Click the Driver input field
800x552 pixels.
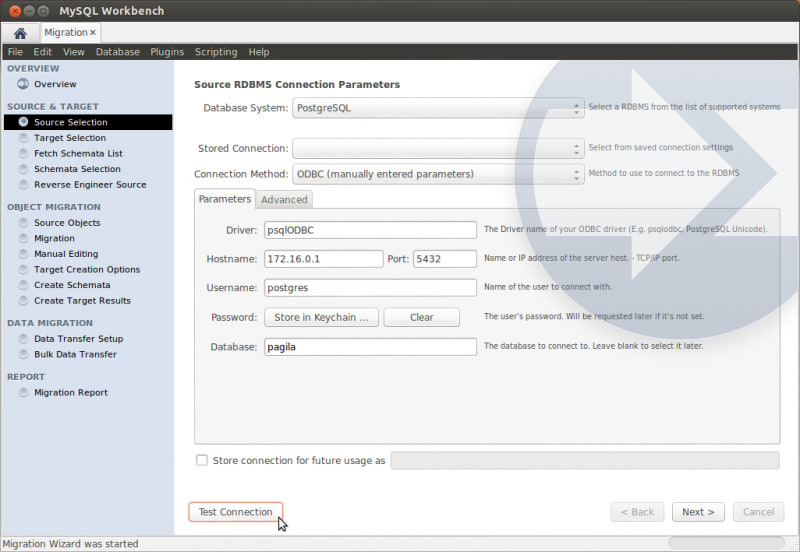370,230
